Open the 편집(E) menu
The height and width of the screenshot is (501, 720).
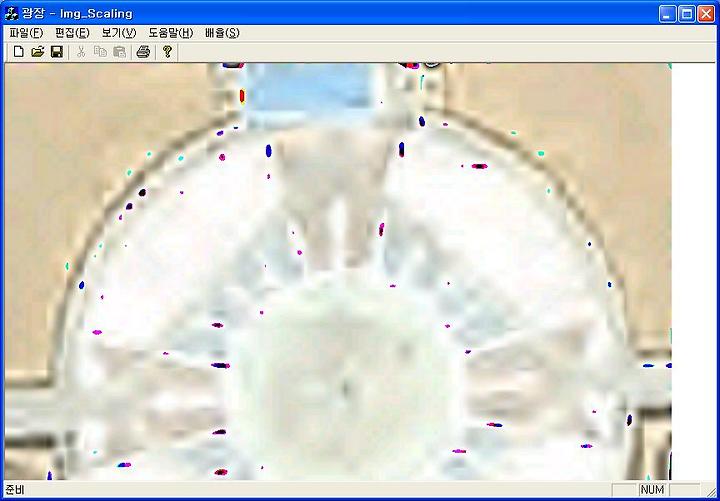(x=72, y=33)
